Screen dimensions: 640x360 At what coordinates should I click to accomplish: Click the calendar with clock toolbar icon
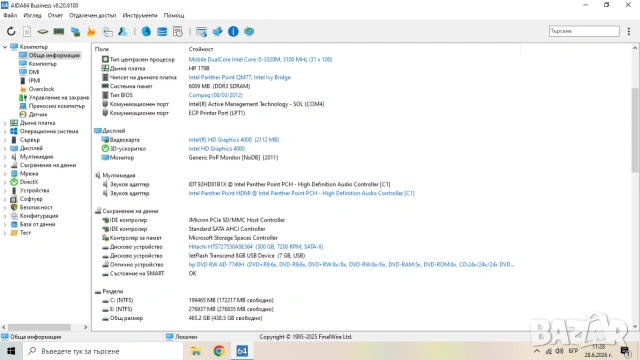178,31
